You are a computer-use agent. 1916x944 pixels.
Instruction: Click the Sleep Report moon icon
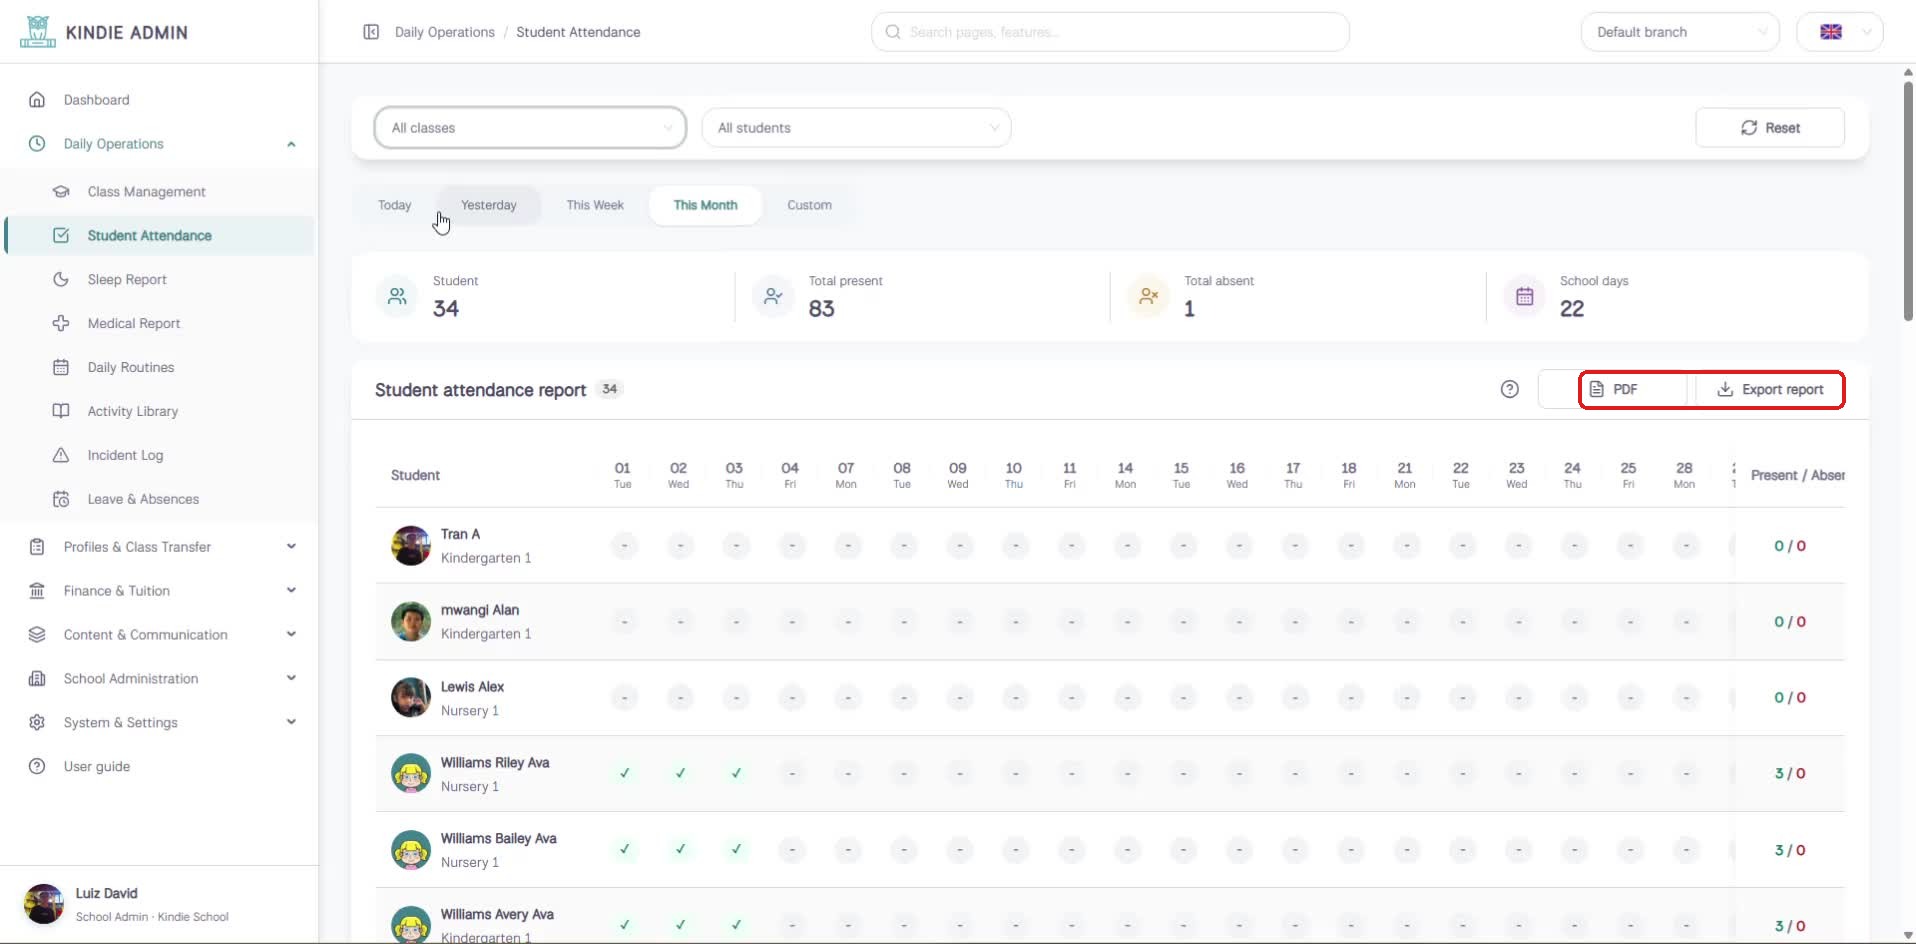click(x=61, y=280)
